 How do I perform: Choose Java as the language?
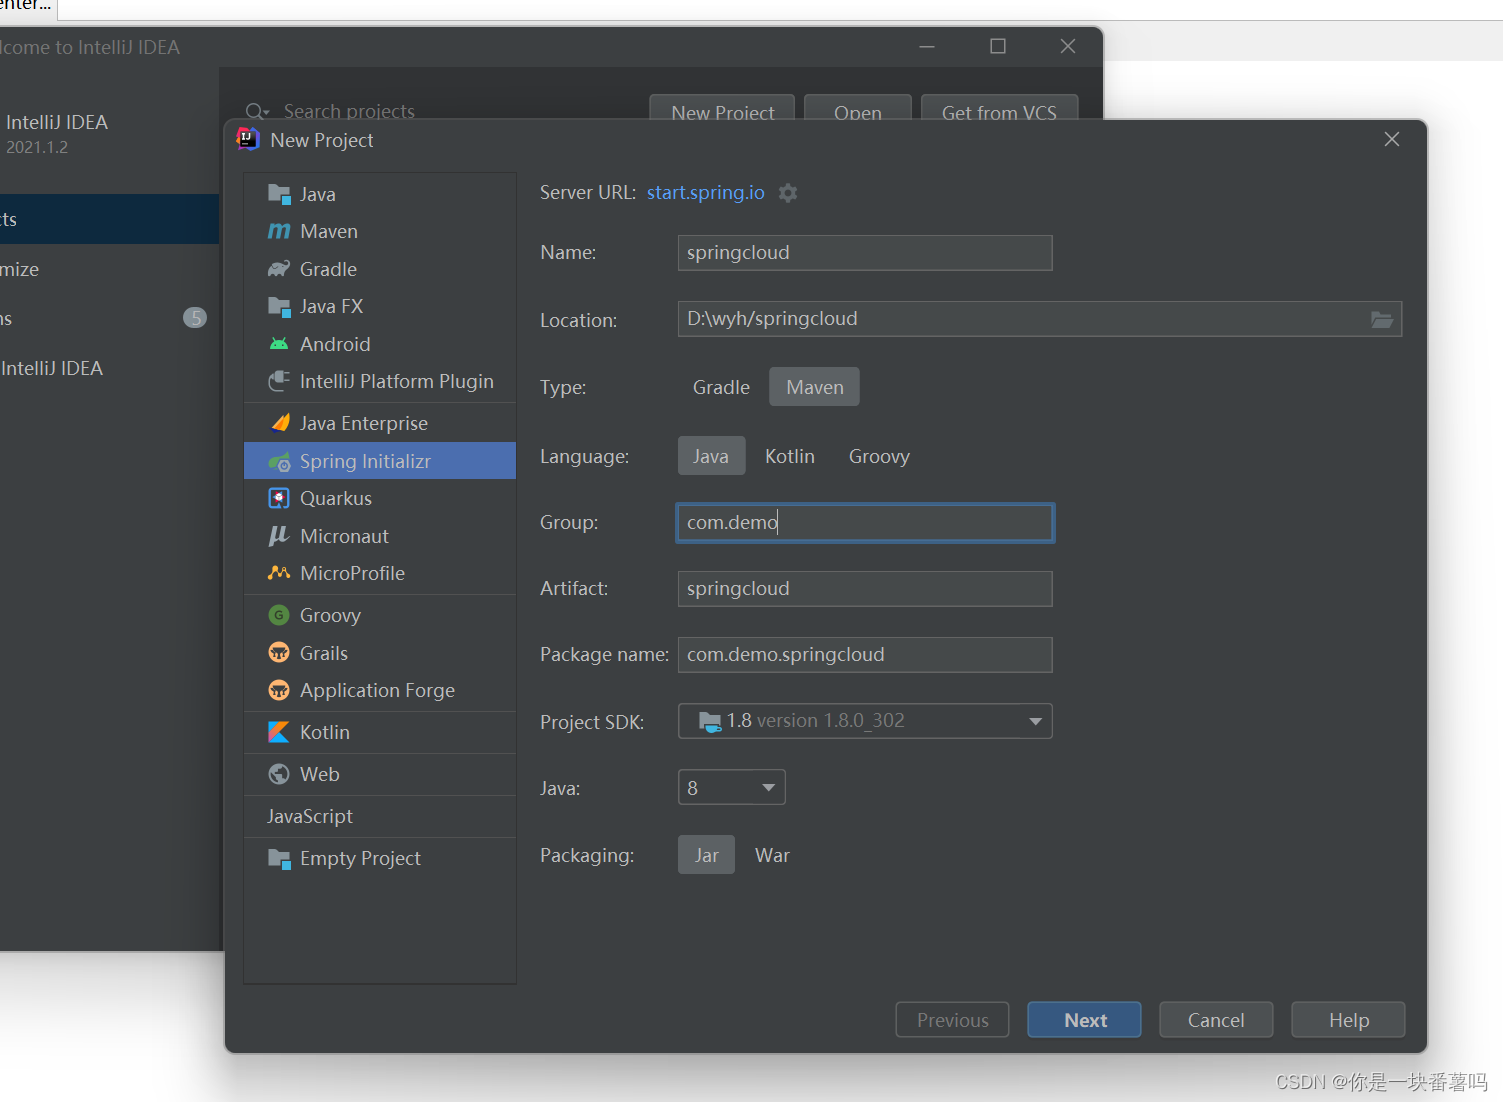[711, 456]
